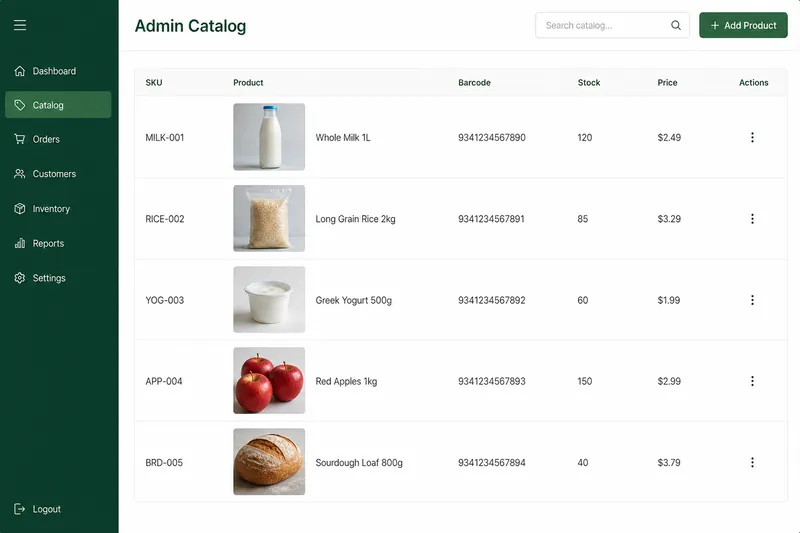This screenshot has height=533, width=800.
Task: Click product name Red Apples 1kg
Action: [346, 381]
